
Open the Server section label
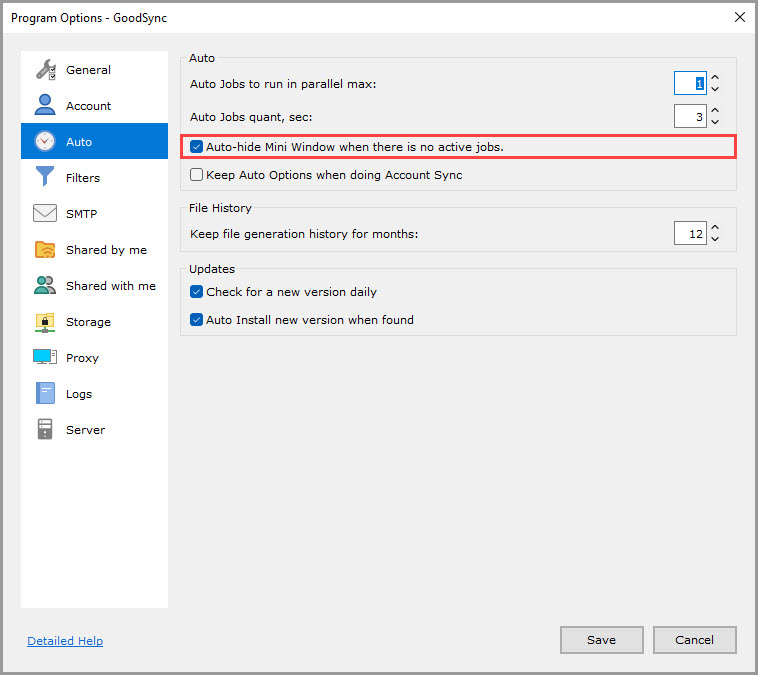[x=85, y=430]
